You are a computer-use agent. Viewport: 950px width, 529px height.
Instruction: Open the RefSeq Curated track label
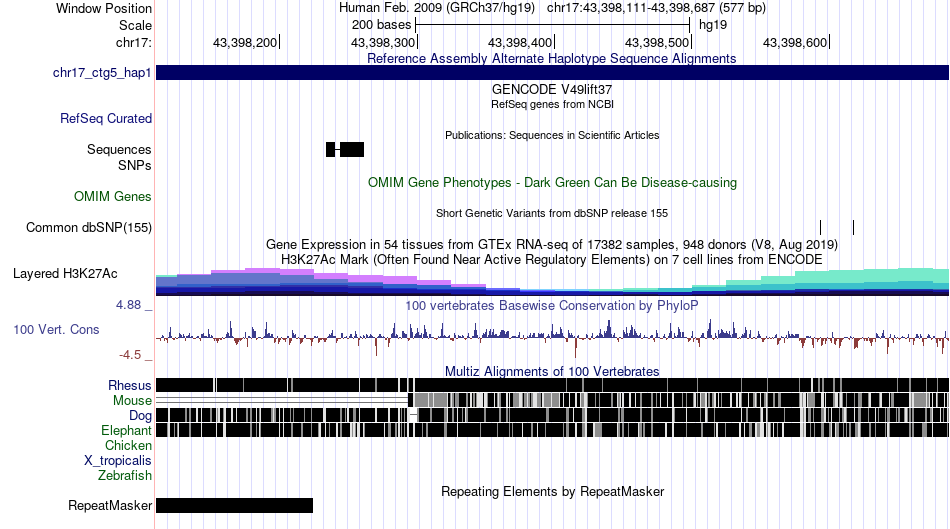(x=106, y=118)
